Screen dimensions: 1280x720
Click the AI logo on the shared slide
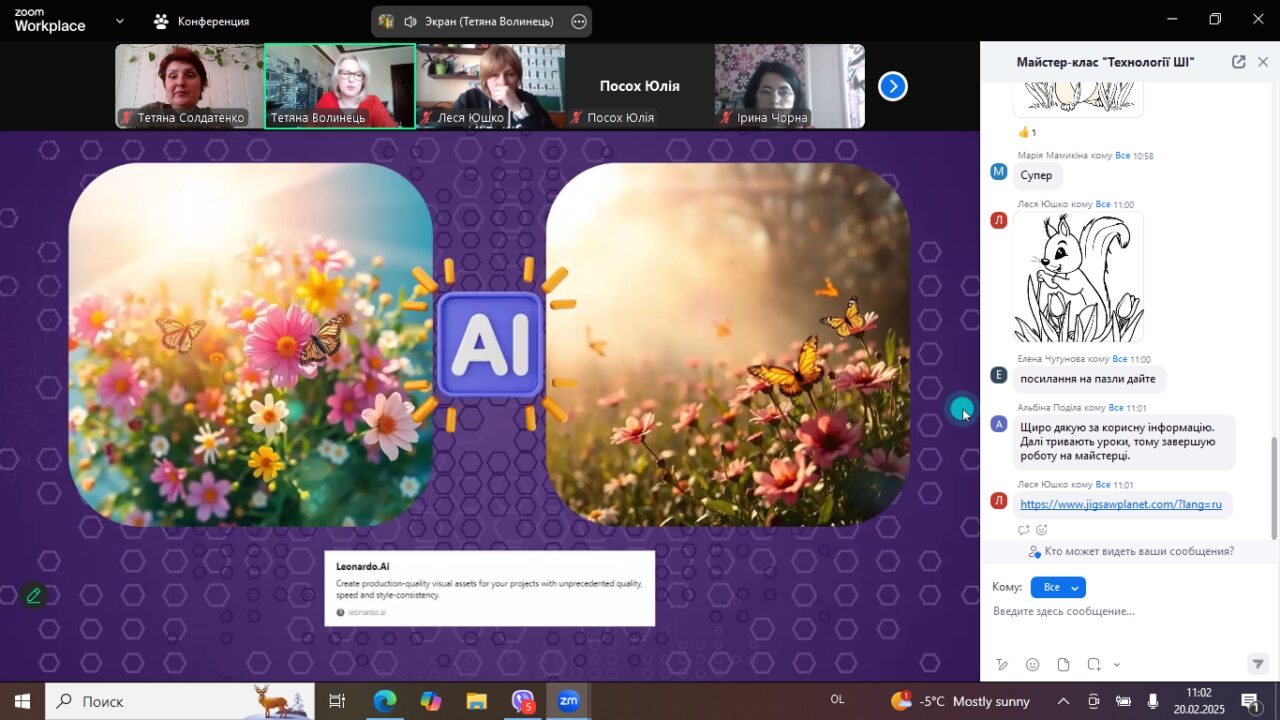pyautogui.click(x=490, y=344)
